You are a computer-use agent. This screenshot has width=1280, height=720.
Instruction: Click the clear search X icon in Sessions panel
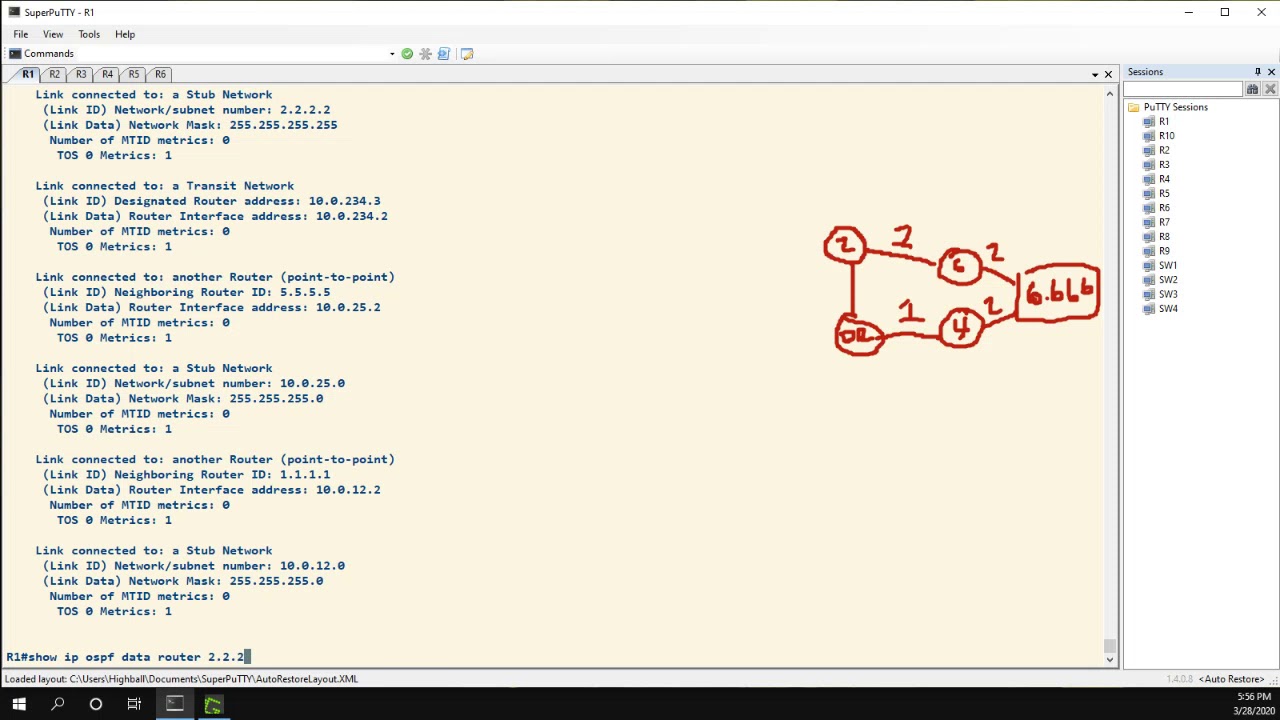point(1270,90)
